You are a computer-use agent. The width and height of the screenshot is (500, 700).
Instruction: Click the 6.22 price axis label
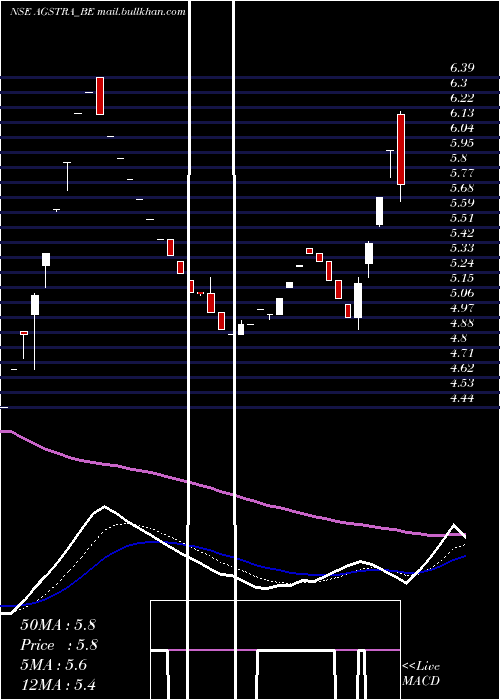(462, 98)
